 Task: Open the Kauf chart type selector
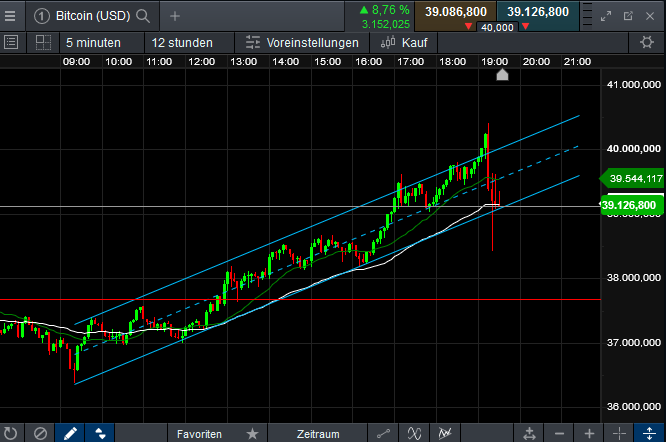coord(404,43)
